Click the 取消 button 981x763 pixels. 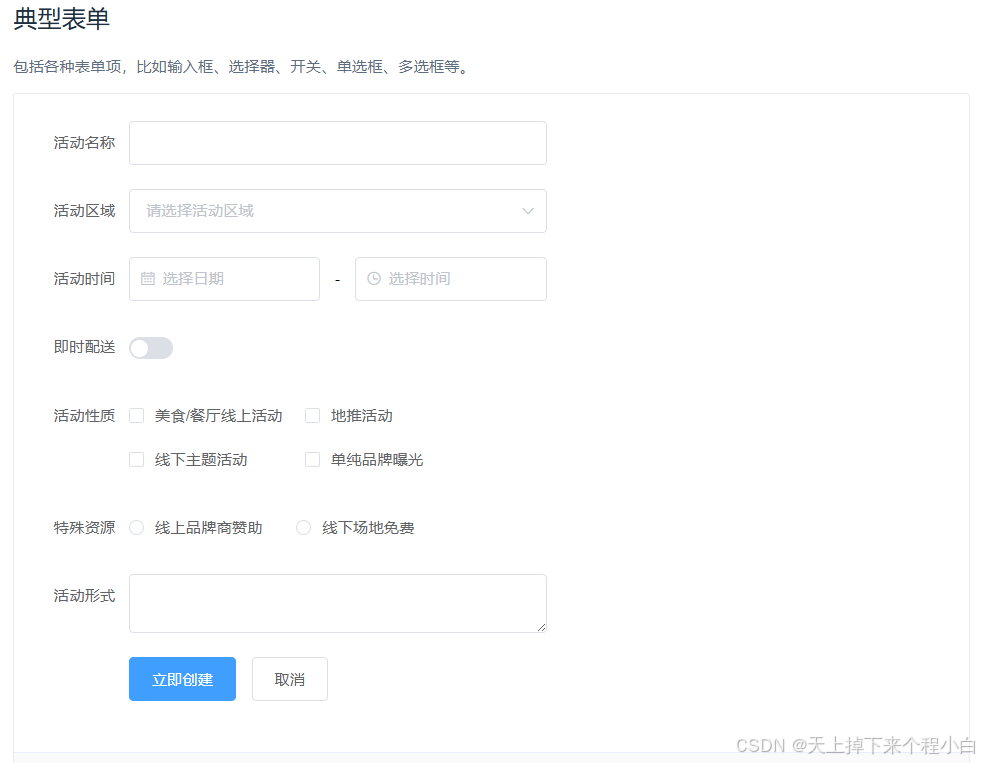290,679
